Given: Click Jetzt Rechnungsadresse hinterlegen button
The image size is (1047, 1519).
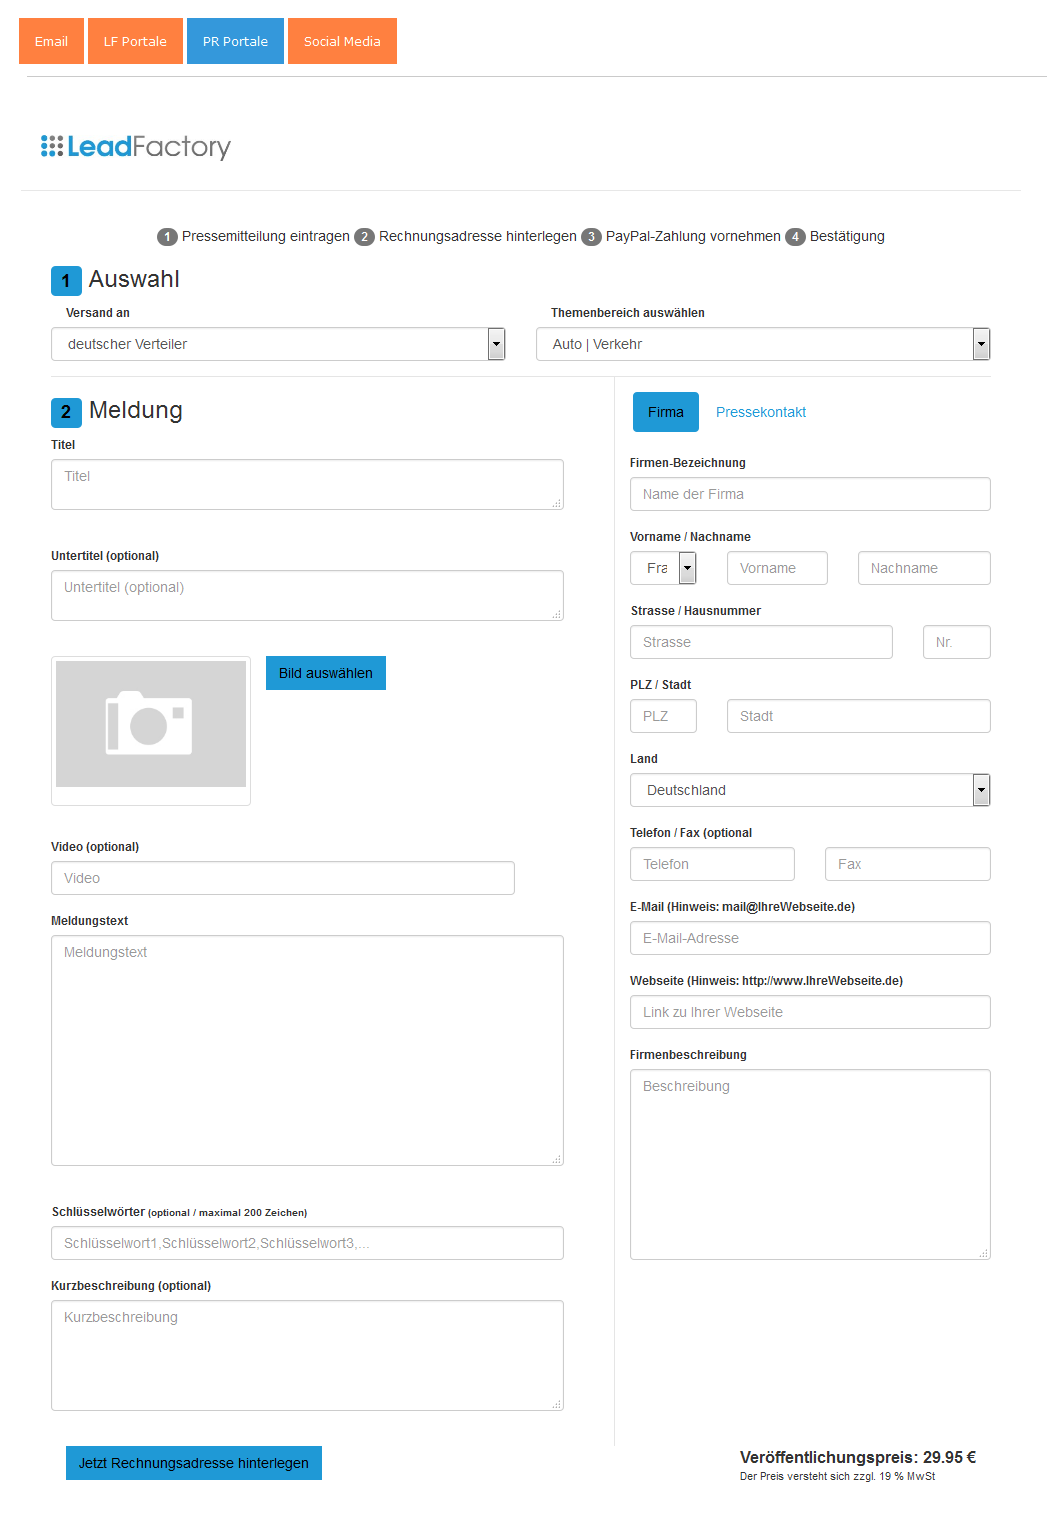Looking at the screenshot, I should coord(194,1463).
